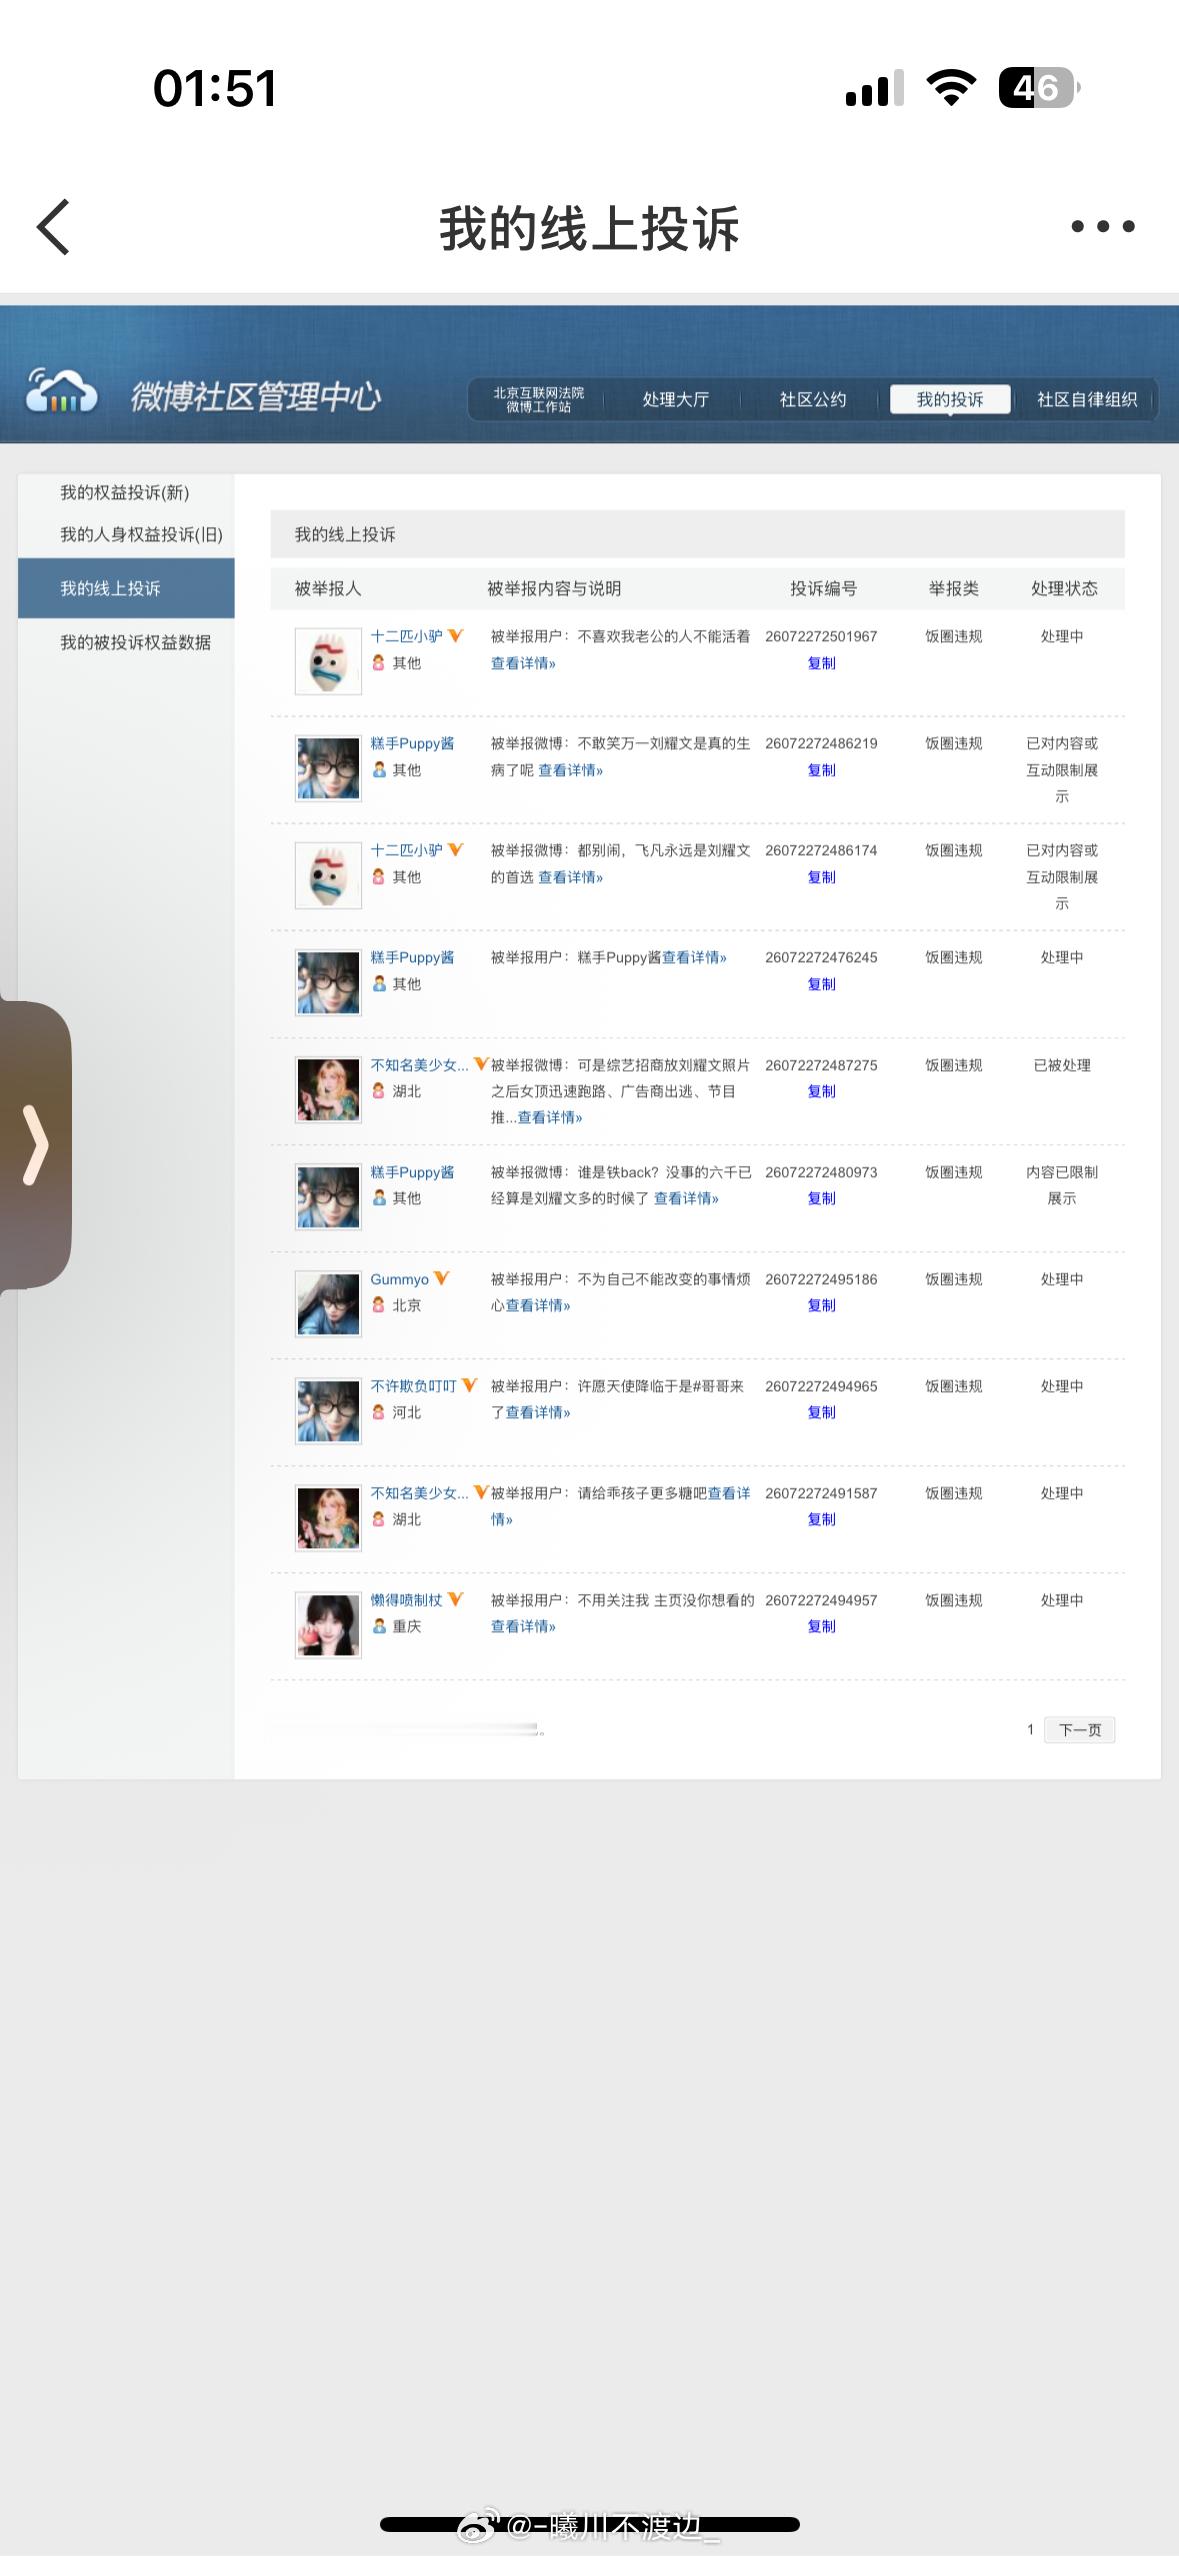Viewport: 1179px width, 2556px height.
Task: Click location person icon beside 重庆
Action: 379,1626
